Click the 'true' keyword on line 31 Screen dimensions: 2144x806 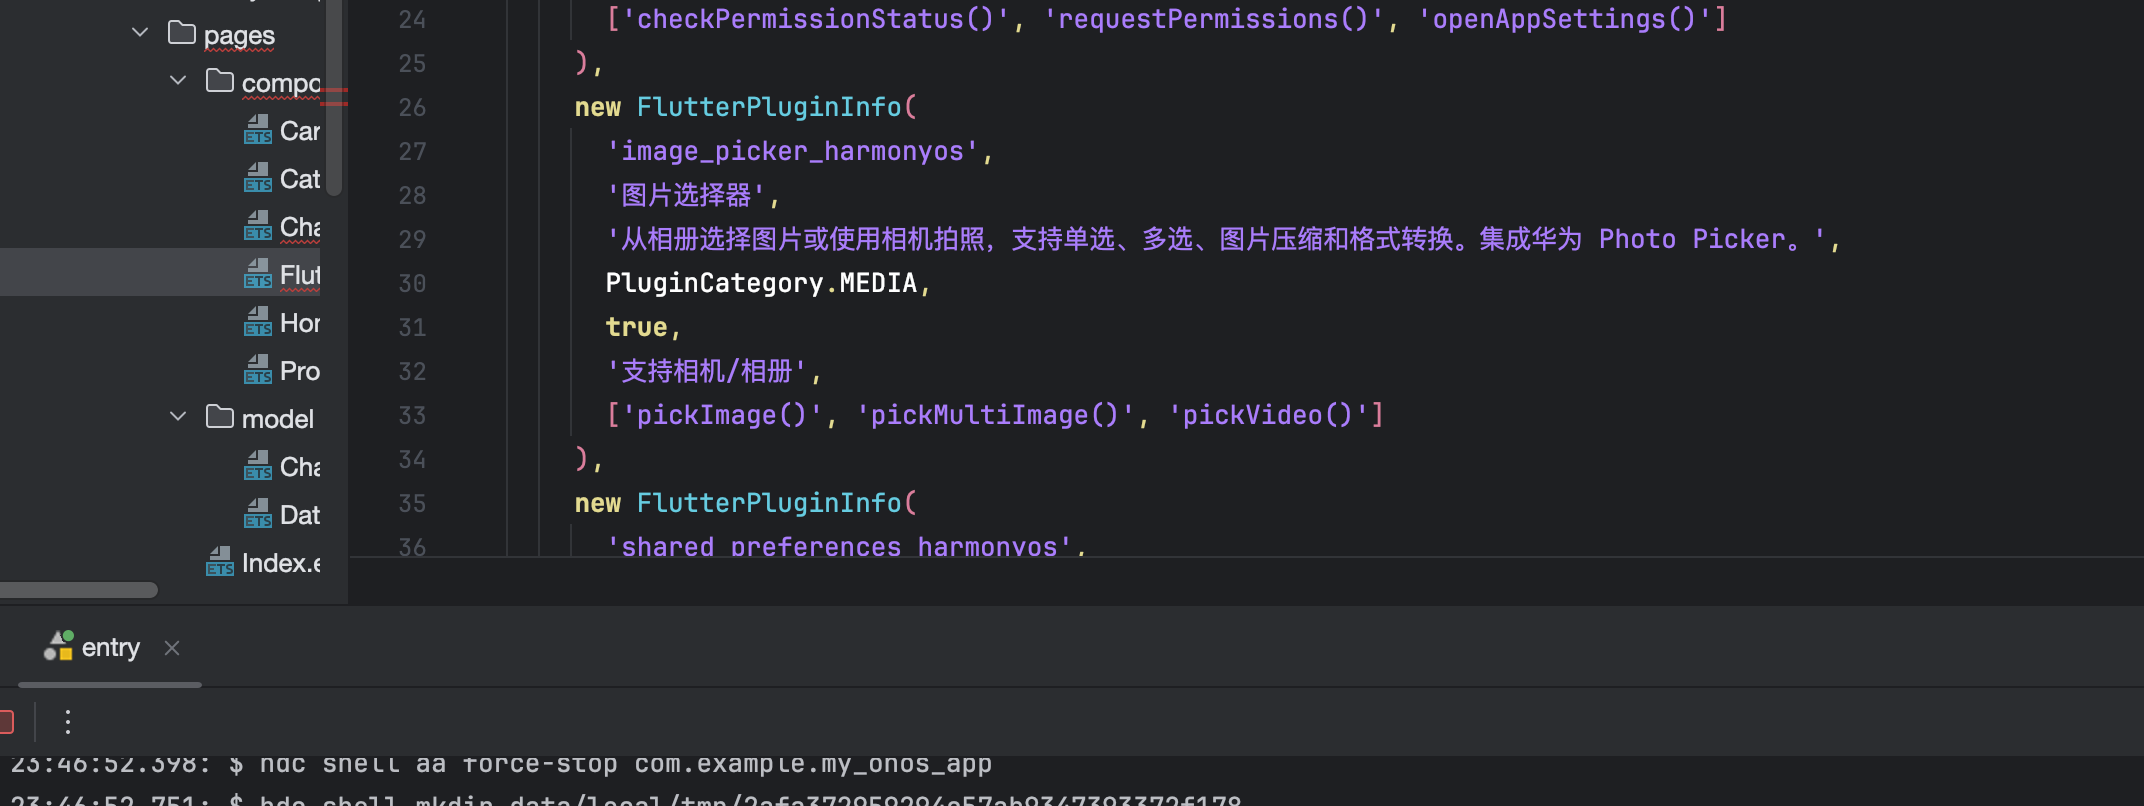tap(636, 327)
